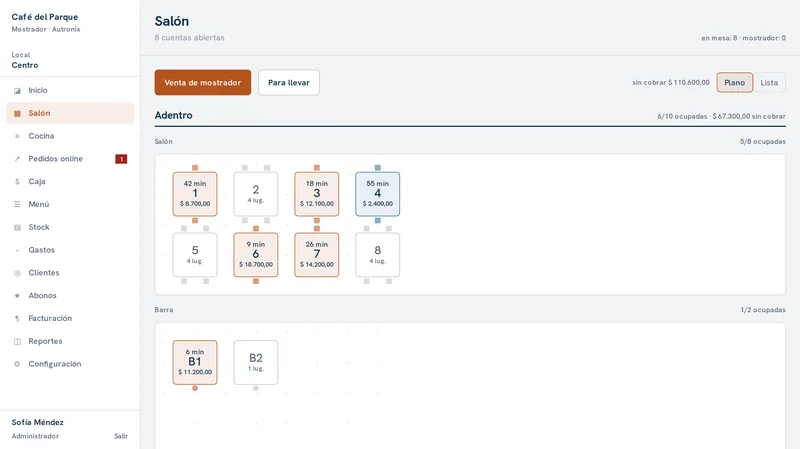The image size is (800, 449).
Task: Click the Salón sidebar icon
Action: (x=17, y=113)
